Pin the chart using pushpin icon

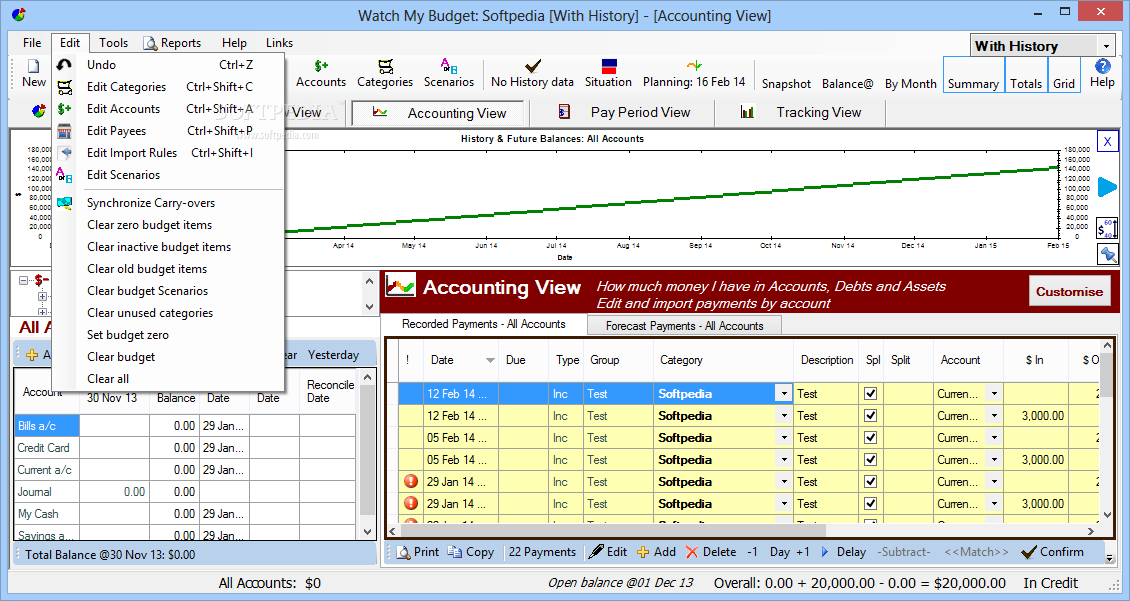(x=1108, y=254)
